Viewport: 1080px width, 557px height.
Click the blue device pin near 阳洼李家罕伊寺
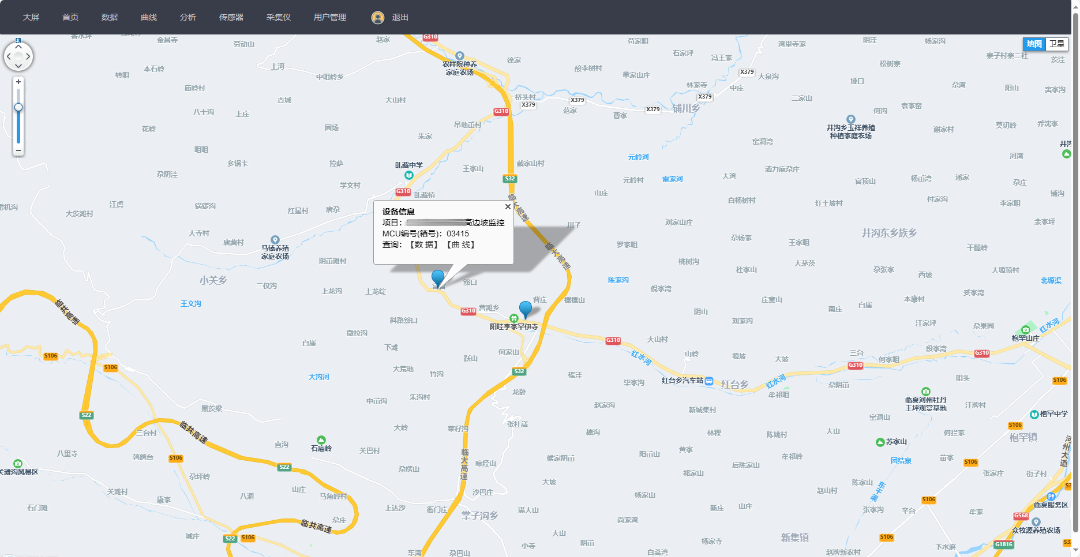coord(526,309)
